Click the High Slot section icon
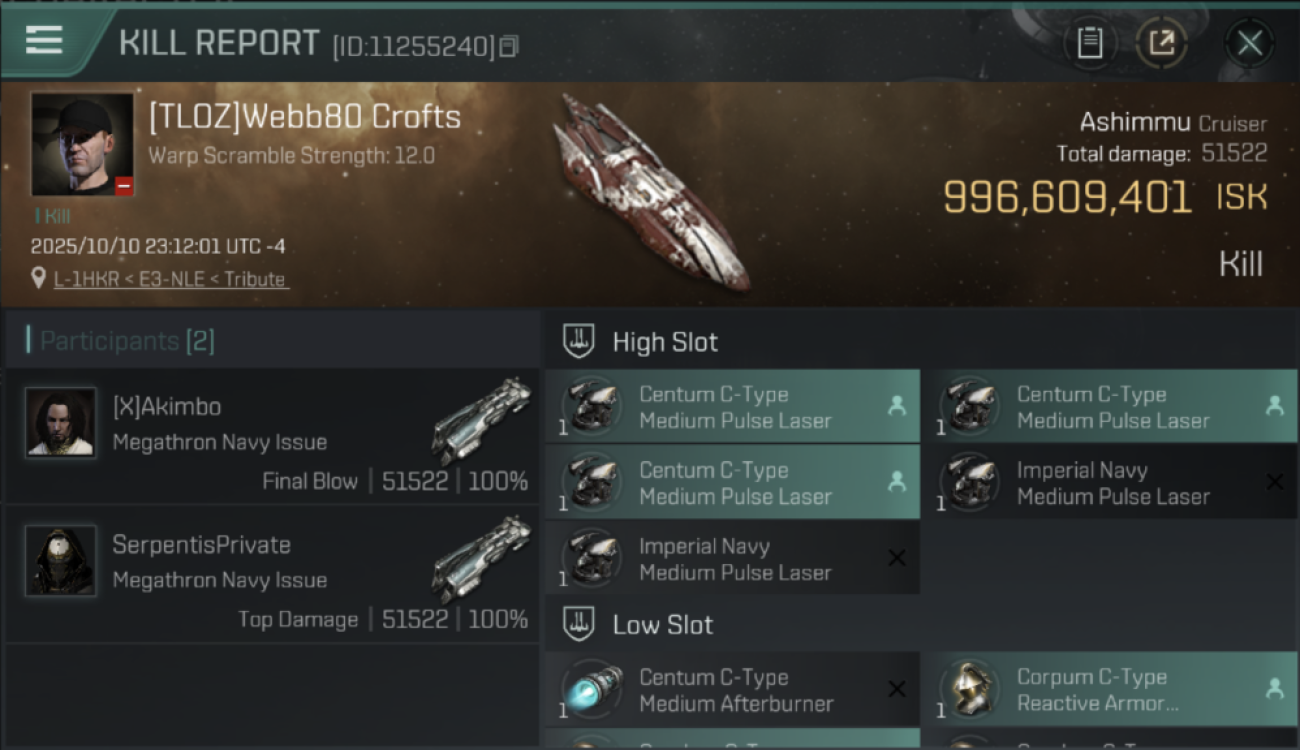 (x=580, y=342)
